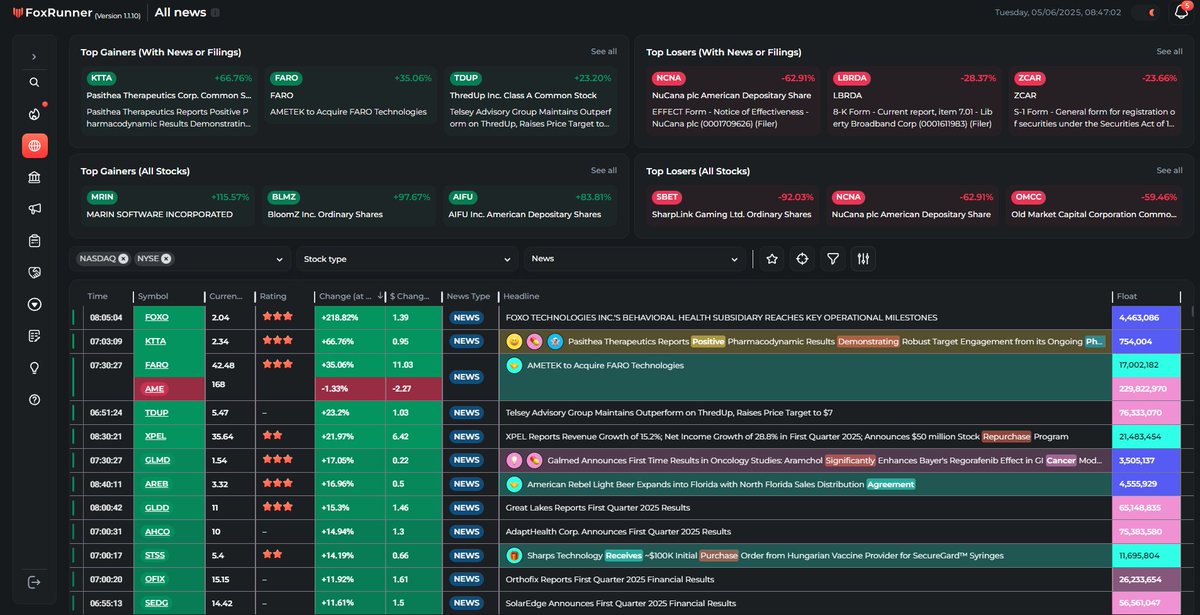Click the three-star rating in FOXO row
Screen dimensions: 1200x615
[x=277, y=317]
